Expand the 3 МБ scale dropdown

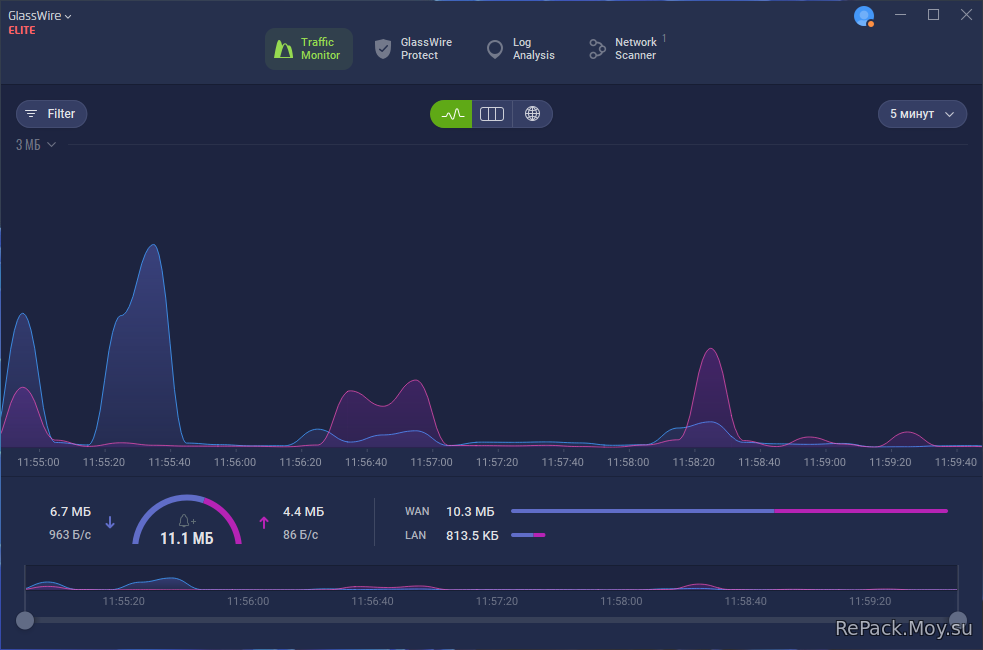[36, 145]
